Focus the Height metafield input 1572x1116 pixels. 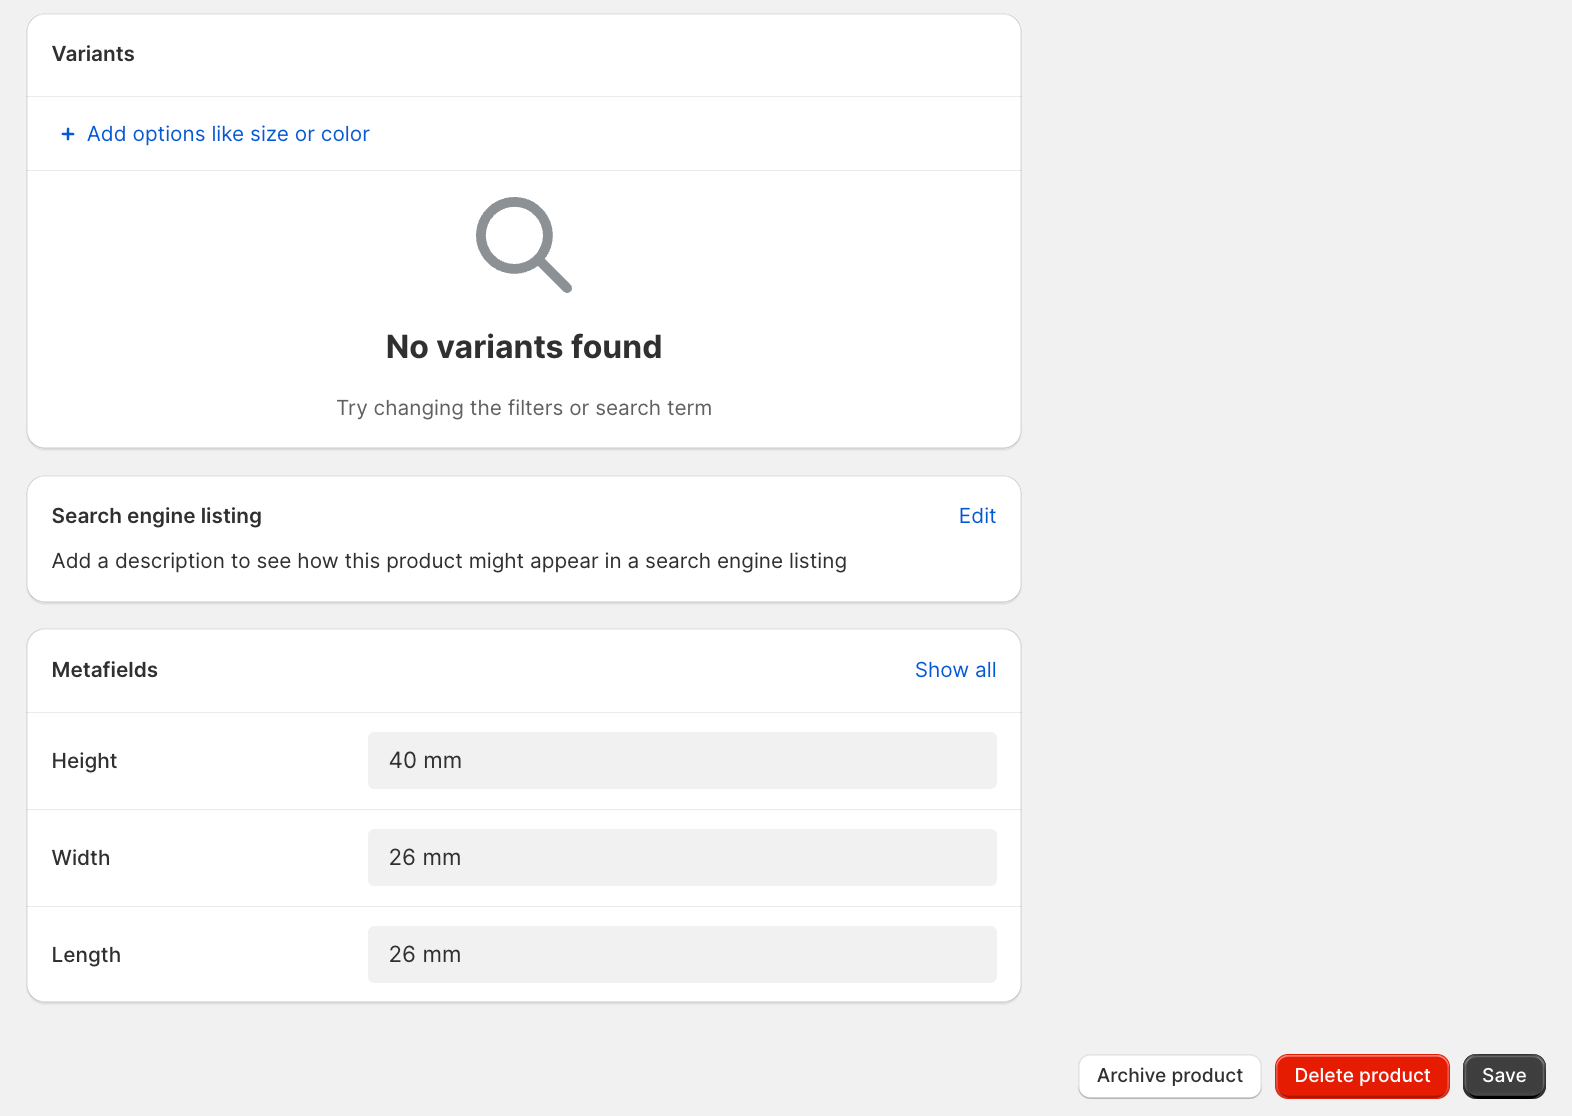coord(682,761)
